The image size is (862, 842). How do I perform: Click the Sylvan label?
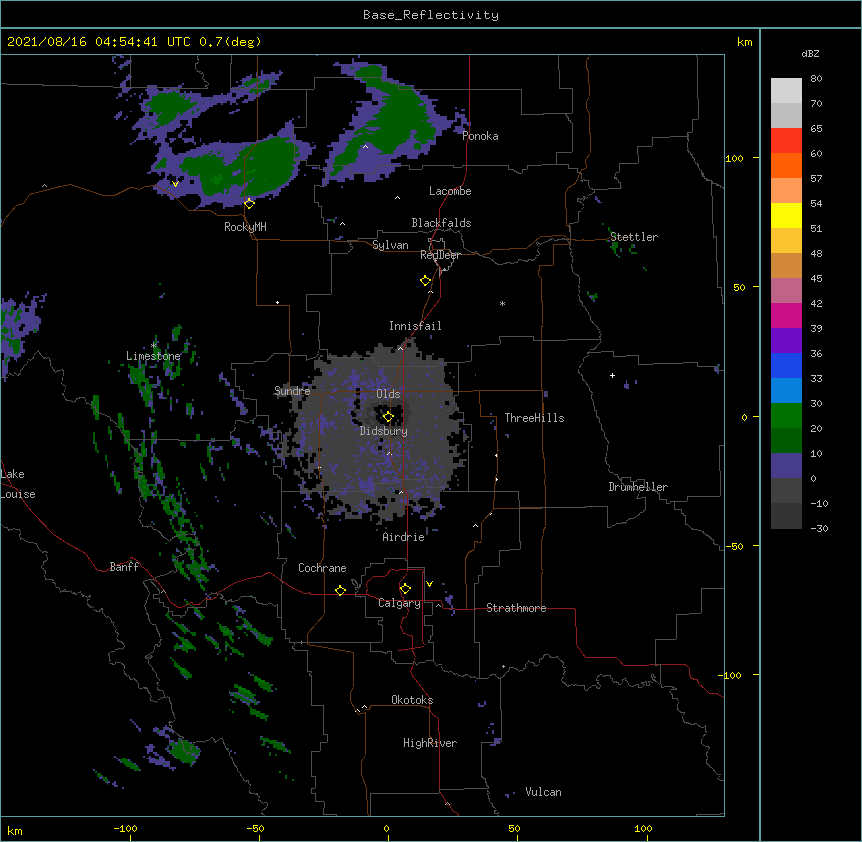point(390,245)
